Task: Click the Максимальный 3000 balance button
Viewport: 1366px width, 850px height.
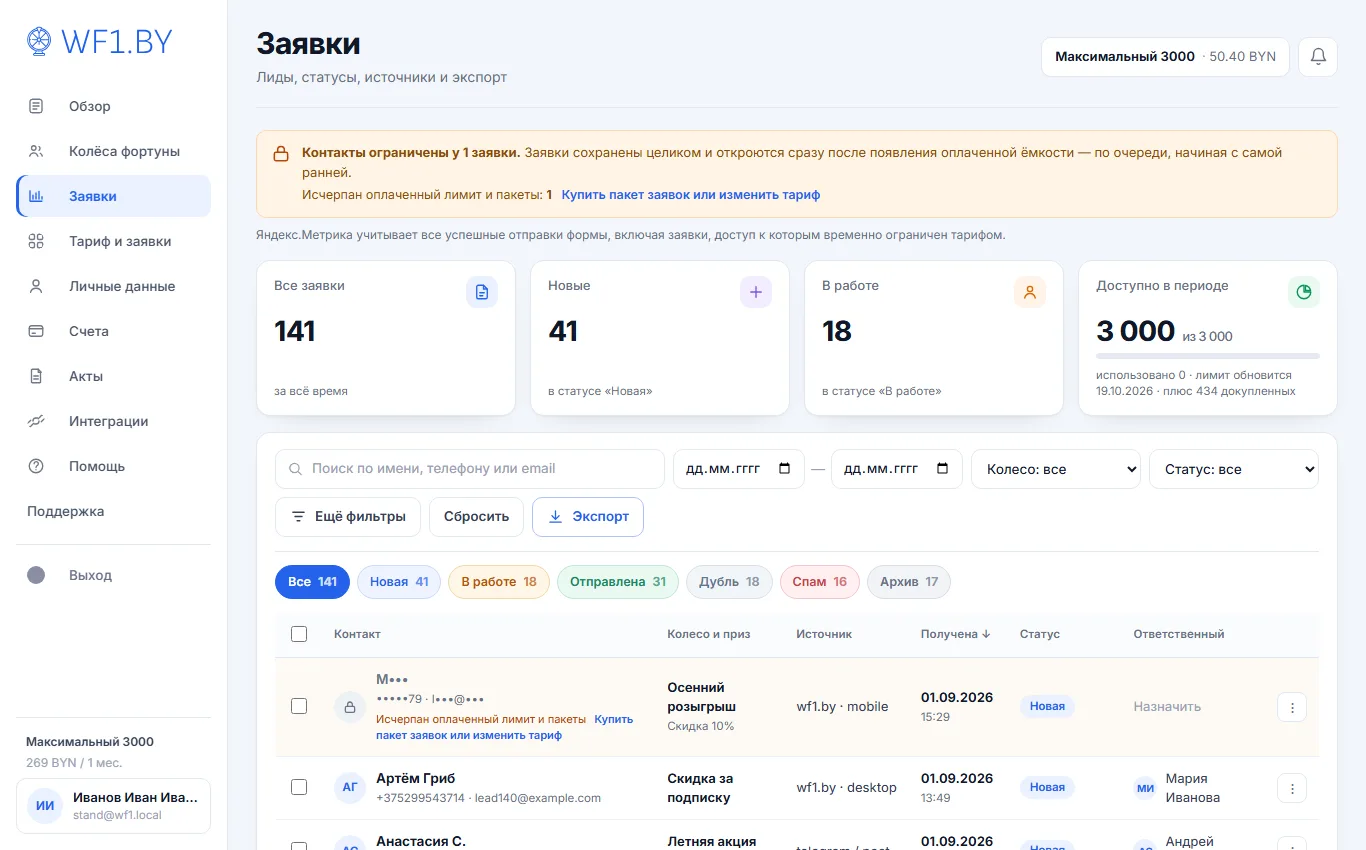Action: tap(1166, 57)
